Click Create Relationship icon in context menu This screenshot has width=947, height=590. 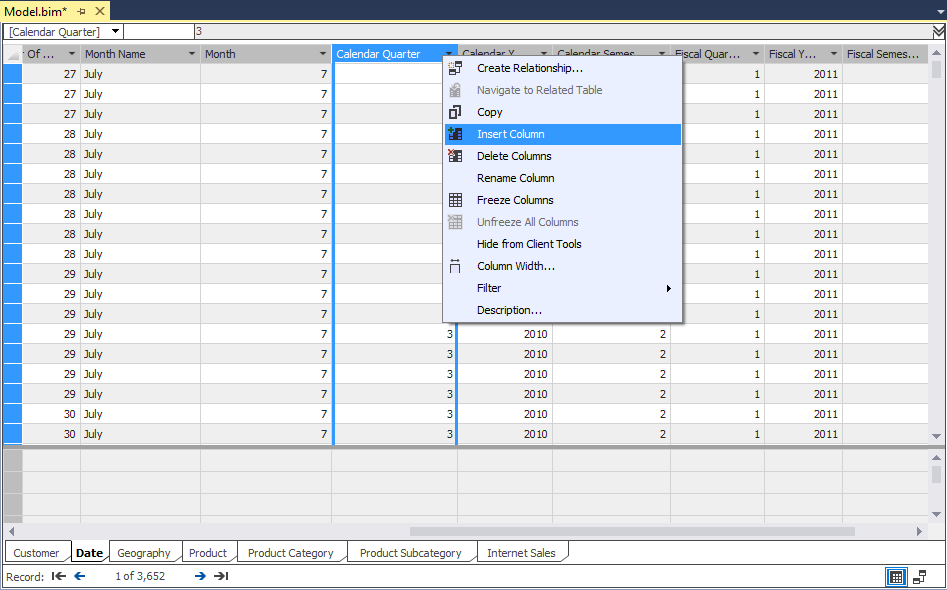pos(455,68)
